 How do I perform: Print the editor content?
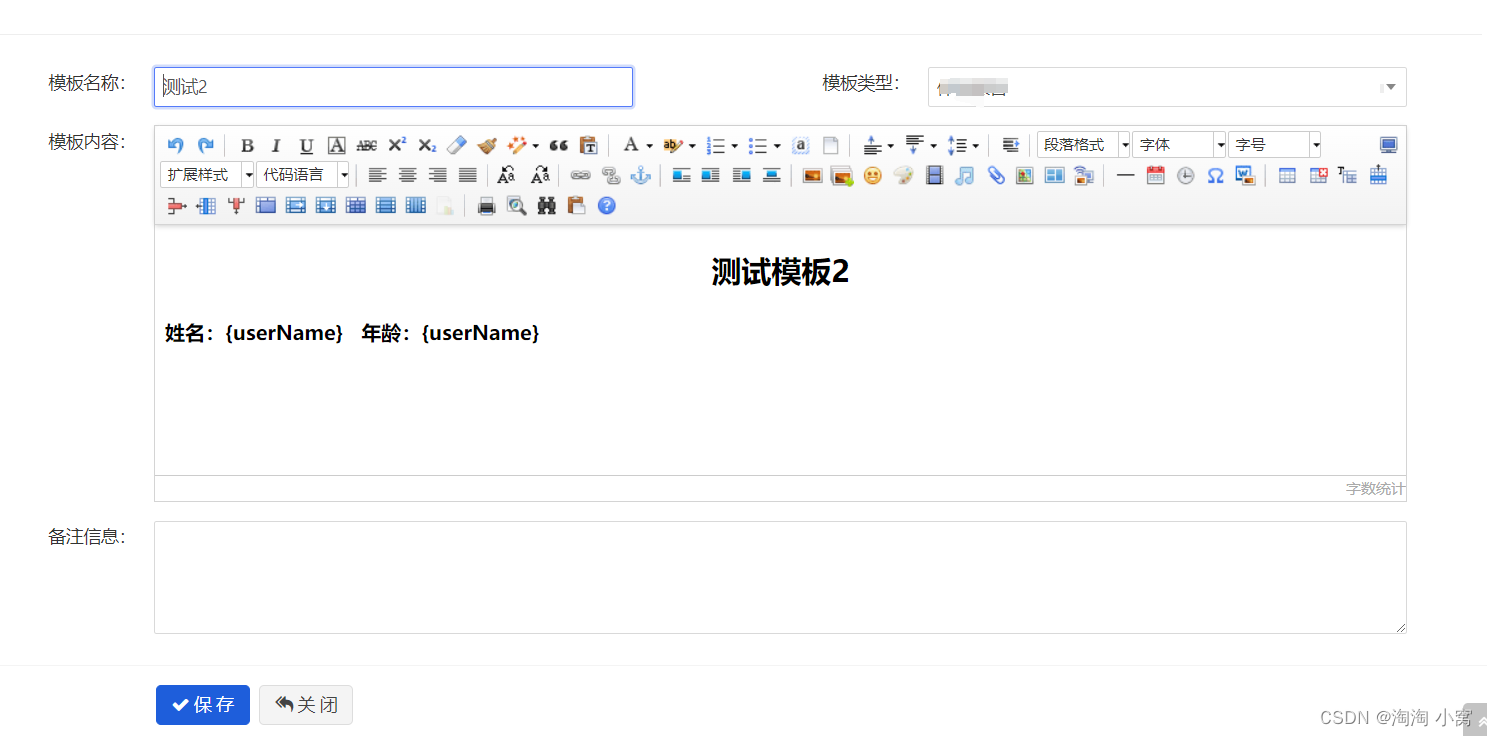point(486,206)
